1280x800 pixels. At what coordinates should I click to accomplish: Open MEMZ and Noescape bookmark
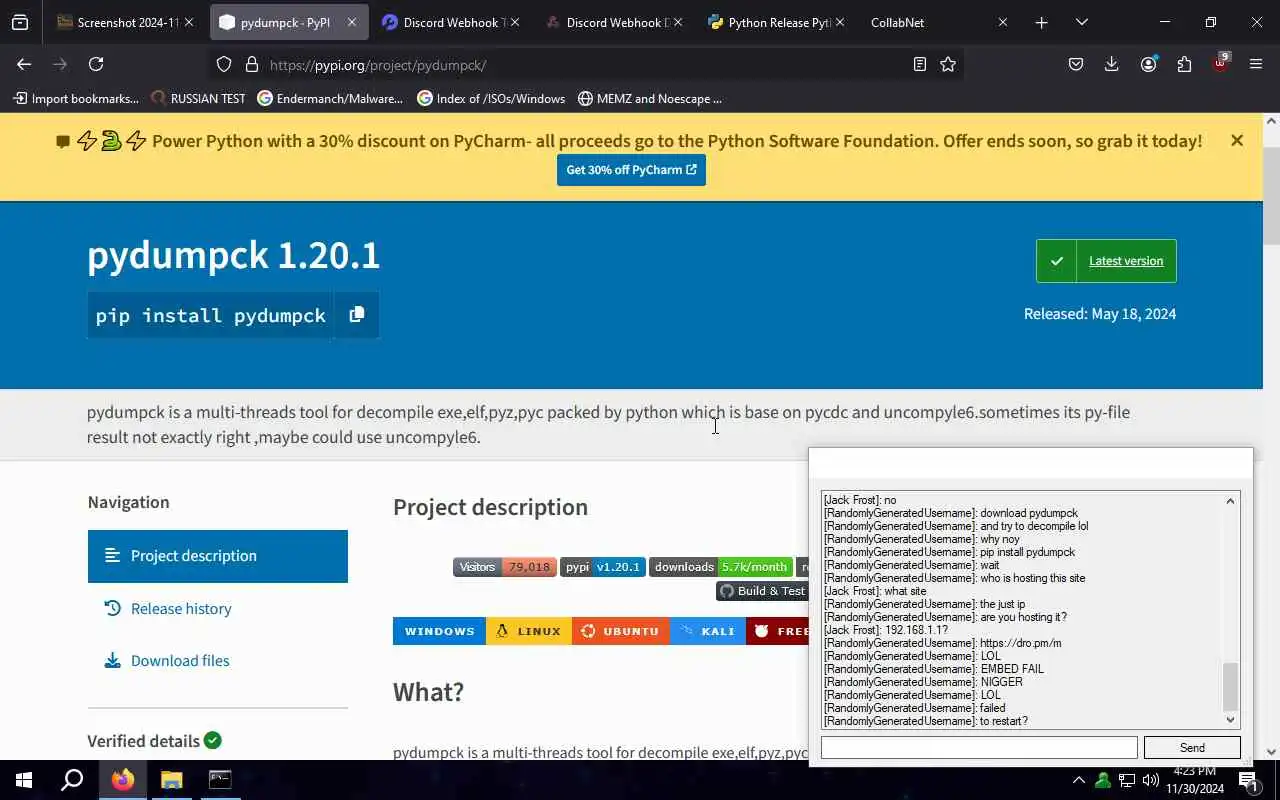click(649, 98)
